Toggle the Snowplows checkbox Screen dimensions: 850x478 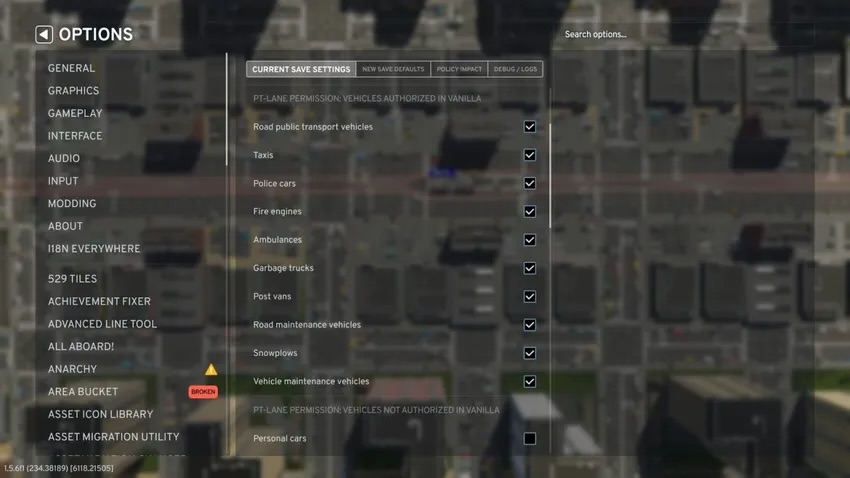click(x=529, y=353)
